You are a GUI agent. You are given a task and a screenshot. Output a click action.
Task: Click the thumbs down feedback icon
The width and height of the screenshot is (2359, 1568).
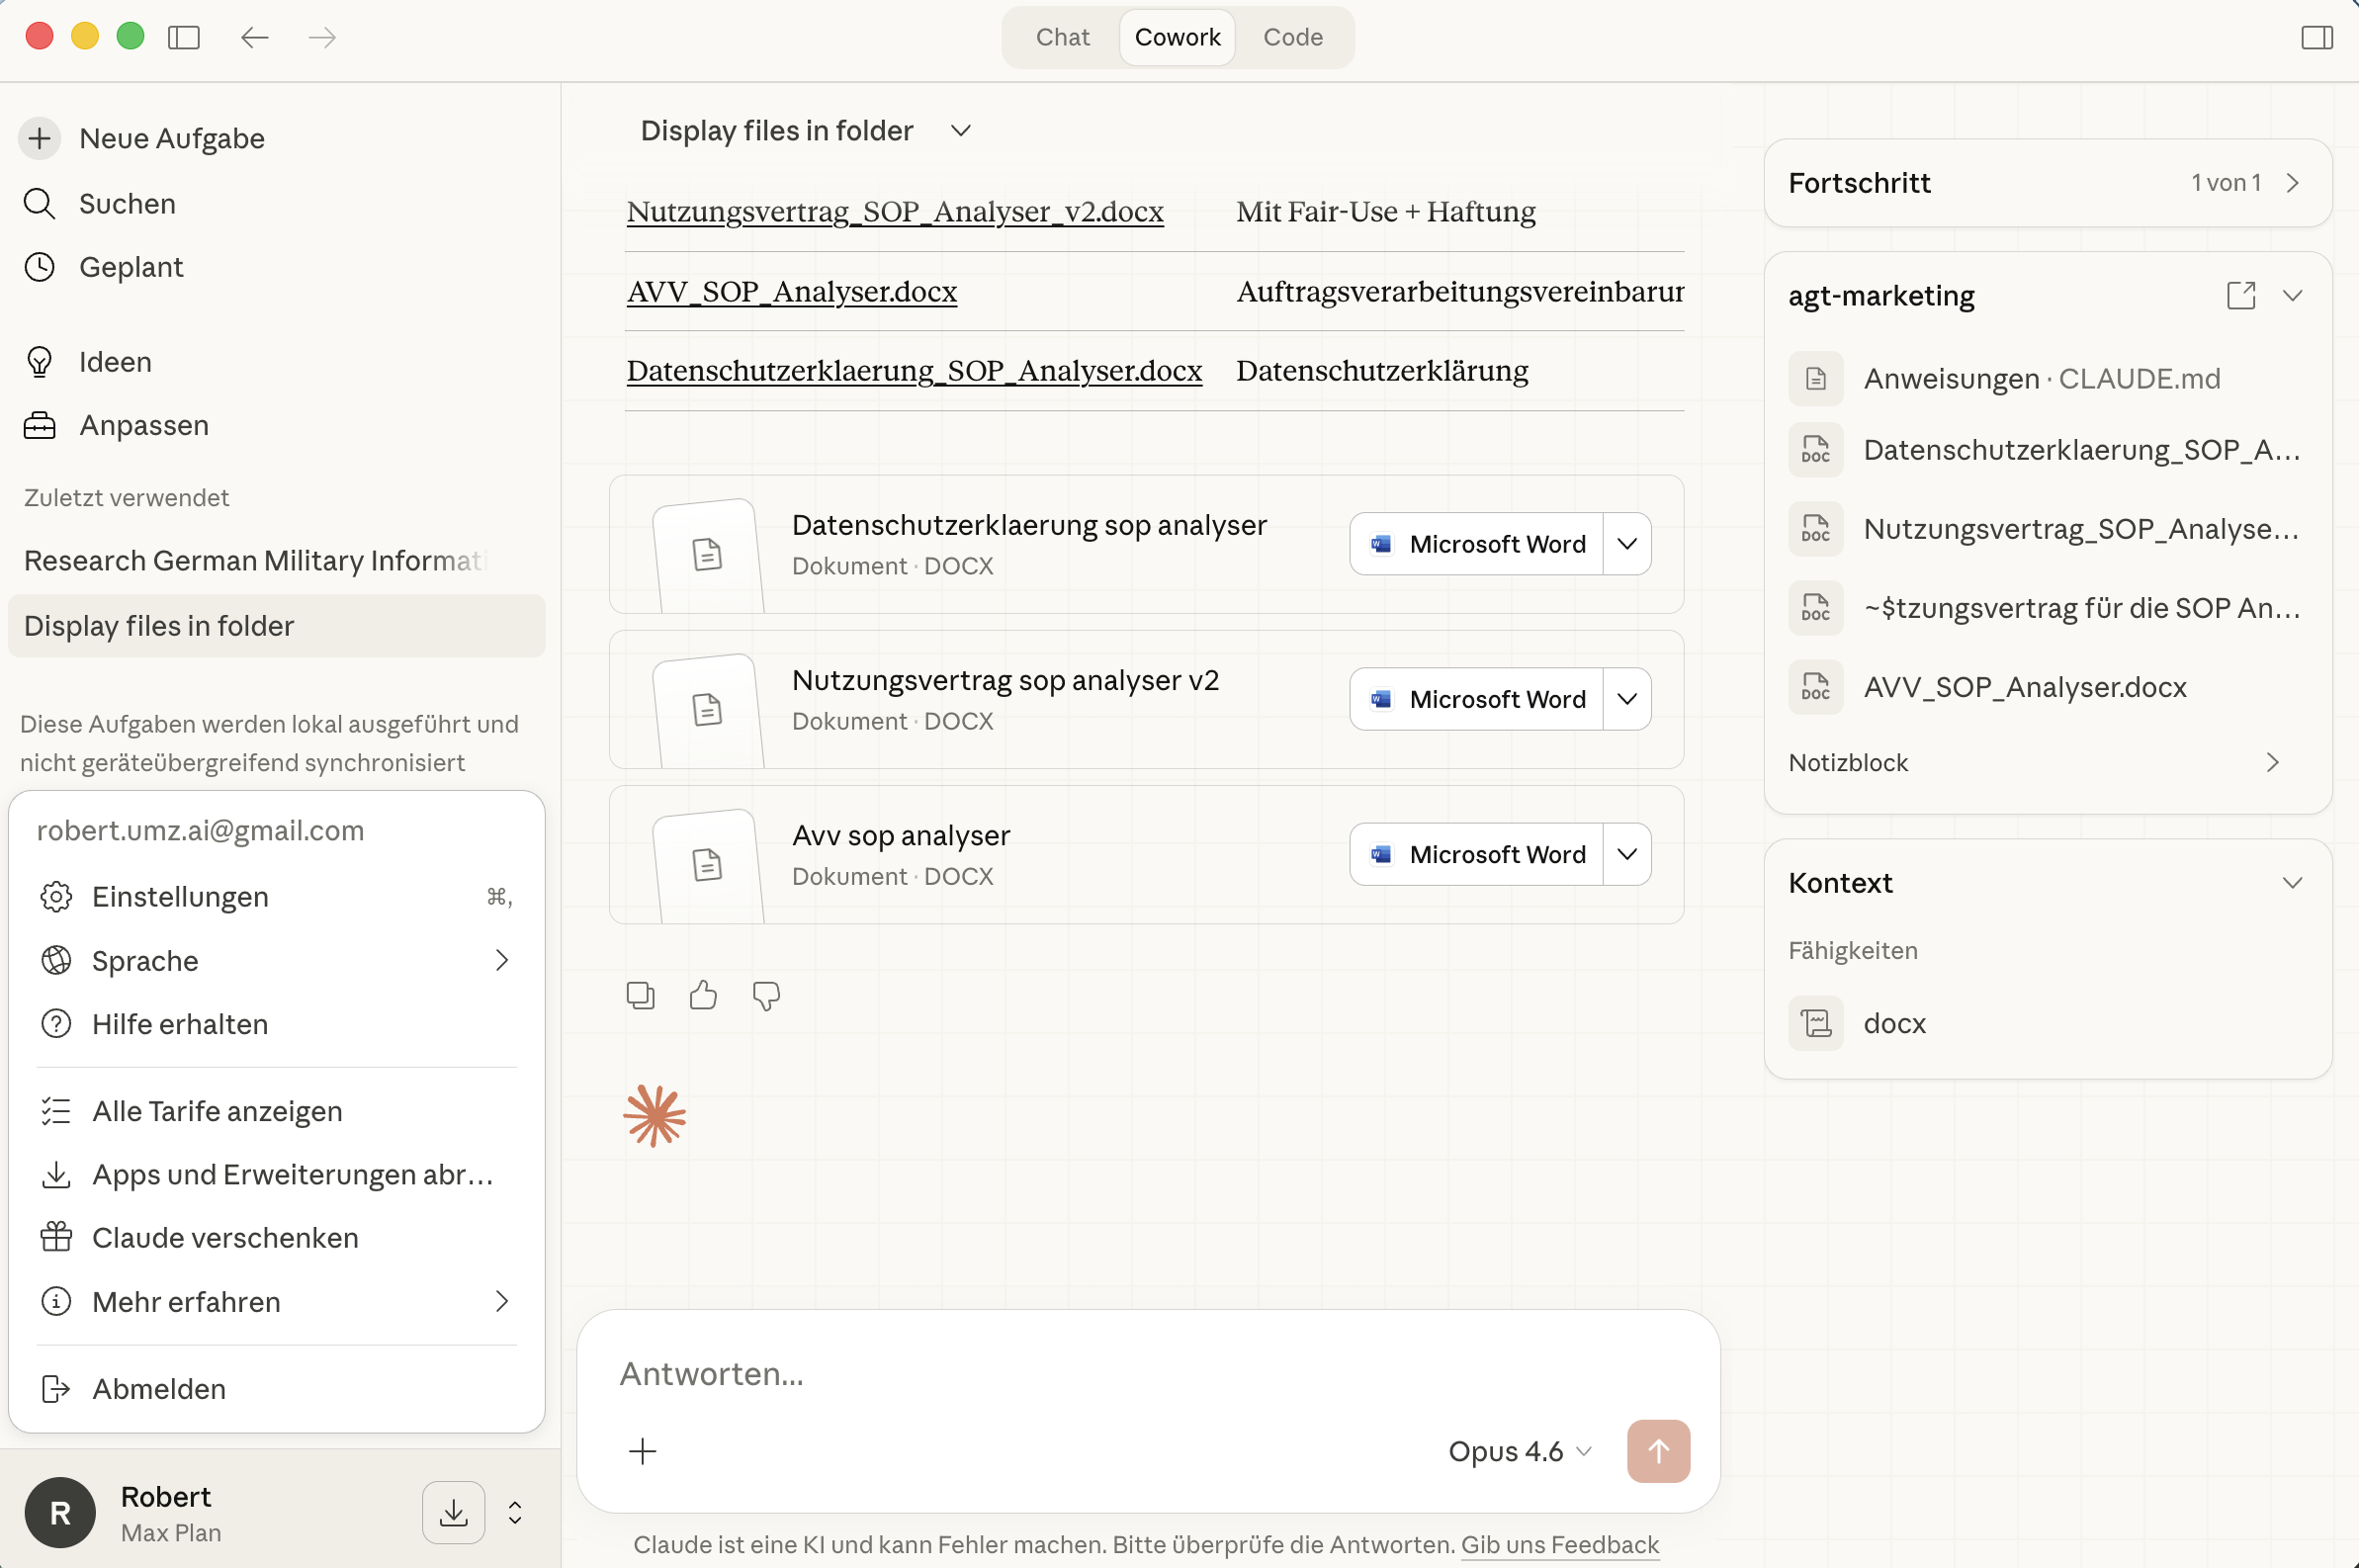tap(766, 995)
